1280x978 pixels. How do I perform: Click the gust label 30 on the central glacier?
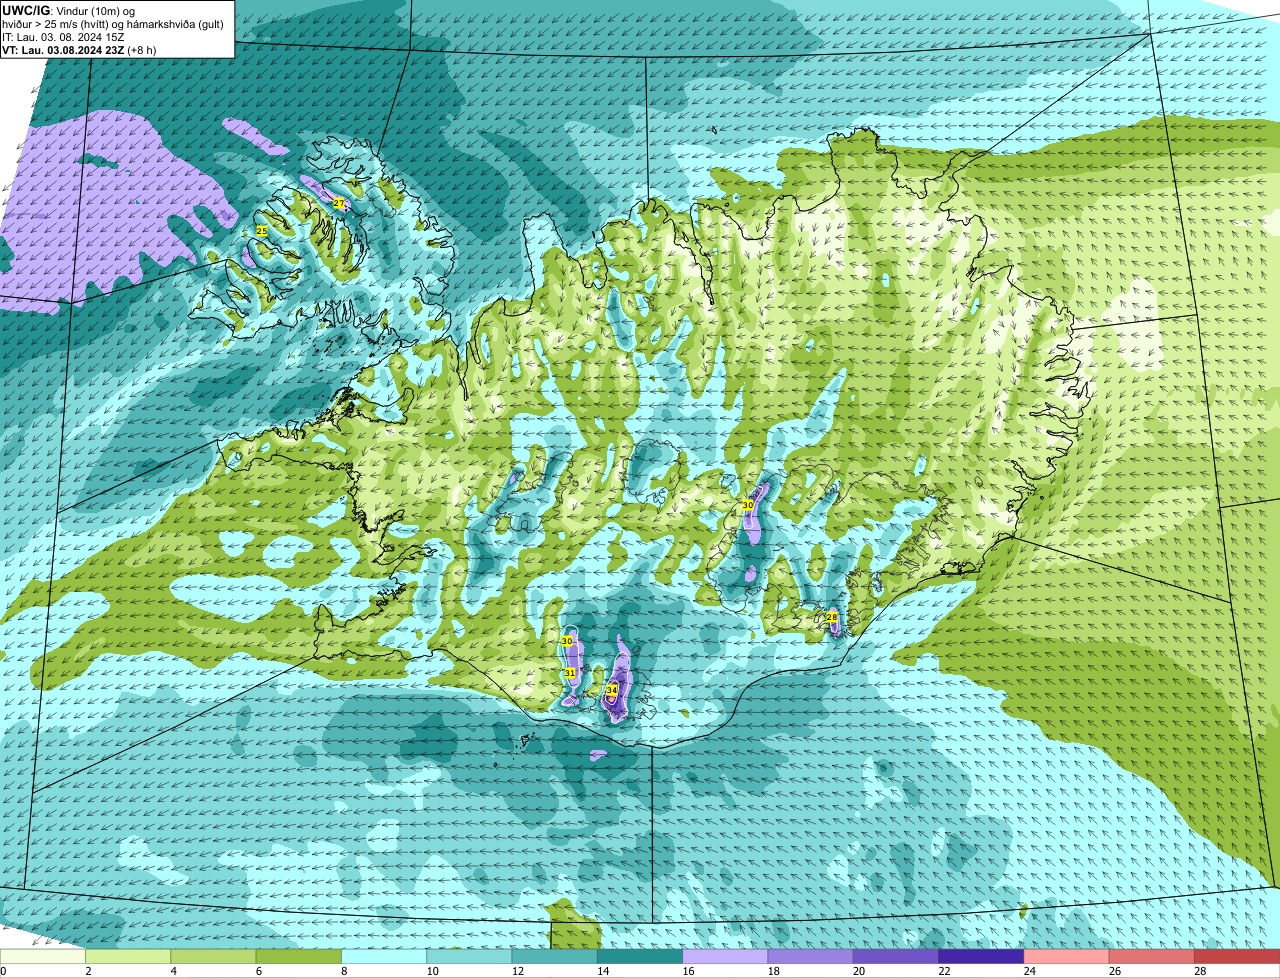point(748,506)
